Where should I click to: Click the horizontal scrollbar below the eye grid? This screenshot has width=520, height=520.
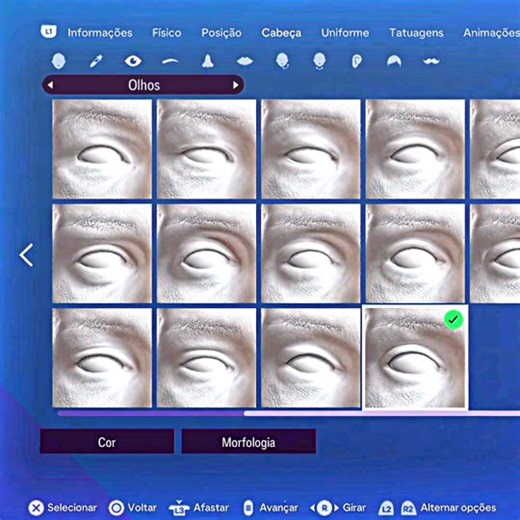(x=289, y=413)
